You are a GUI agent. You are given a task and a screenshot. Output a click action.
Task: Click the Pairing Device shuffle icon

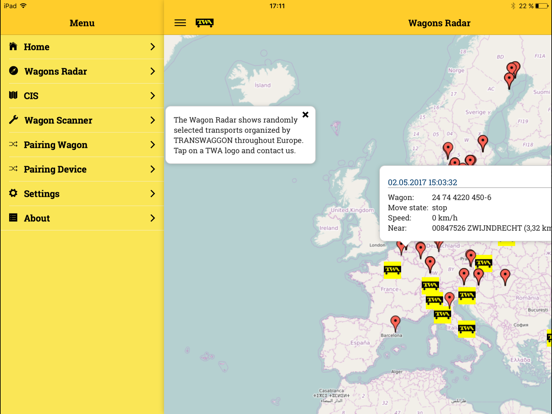point(13,169)
